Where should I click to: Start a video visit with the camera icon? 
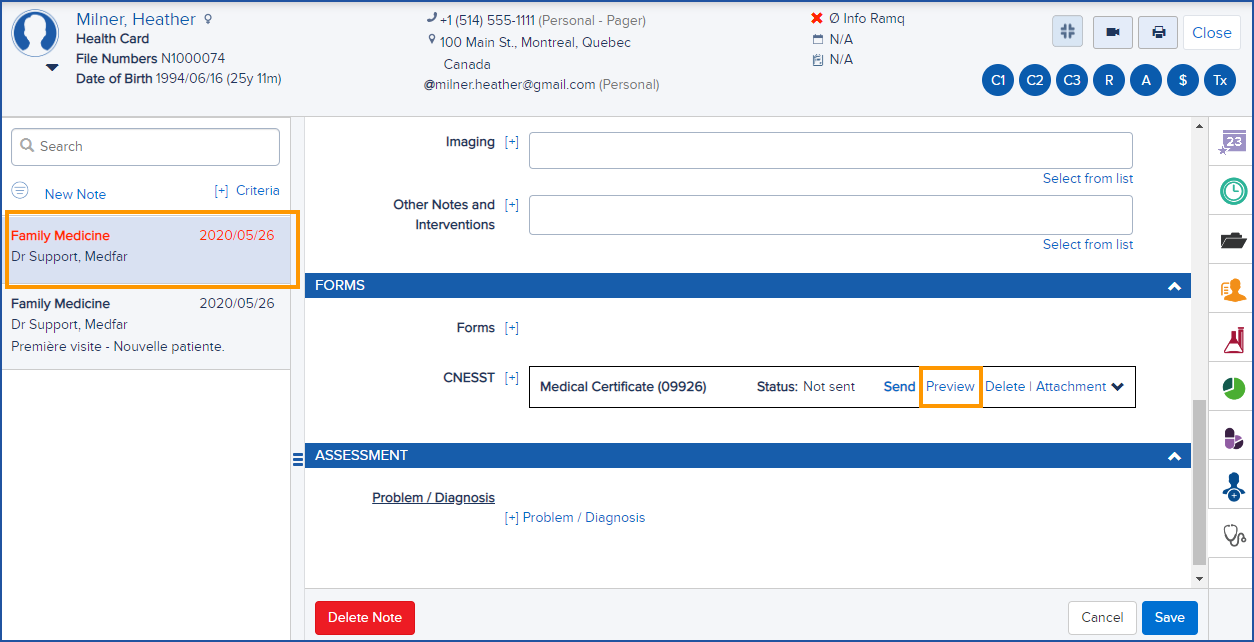pyautogui.click(x=1112, y=31)
